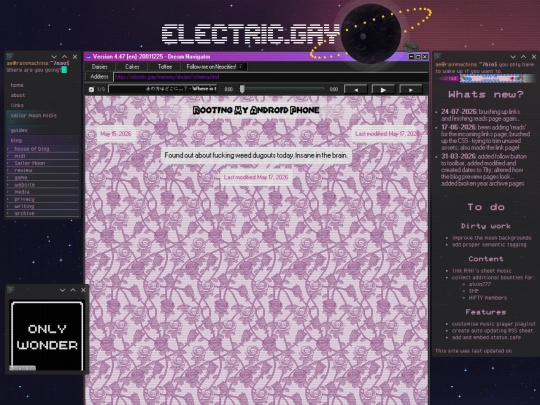The height and width of the screenshot is (405, 540).
Task: Collapse the Whats new panel with down chevron
Action: (x=513, y=57)
